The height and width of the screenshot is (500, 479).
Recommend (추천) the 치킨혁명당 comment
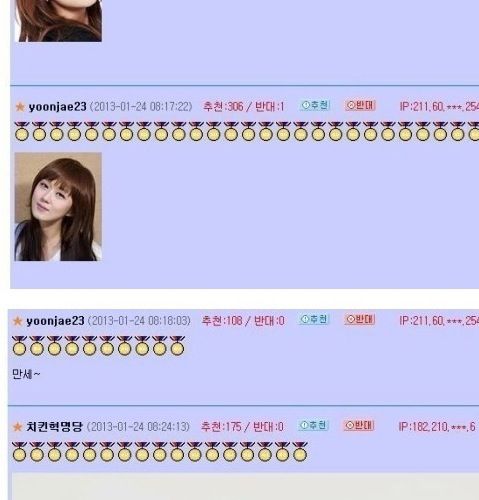pyautogui.click(x=313, y=425)
